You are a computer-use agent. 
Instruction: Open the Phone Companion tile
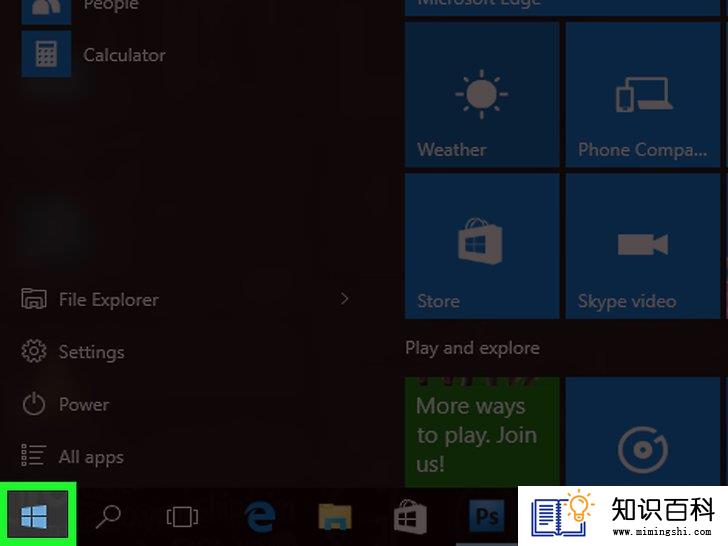pos(643,95)
